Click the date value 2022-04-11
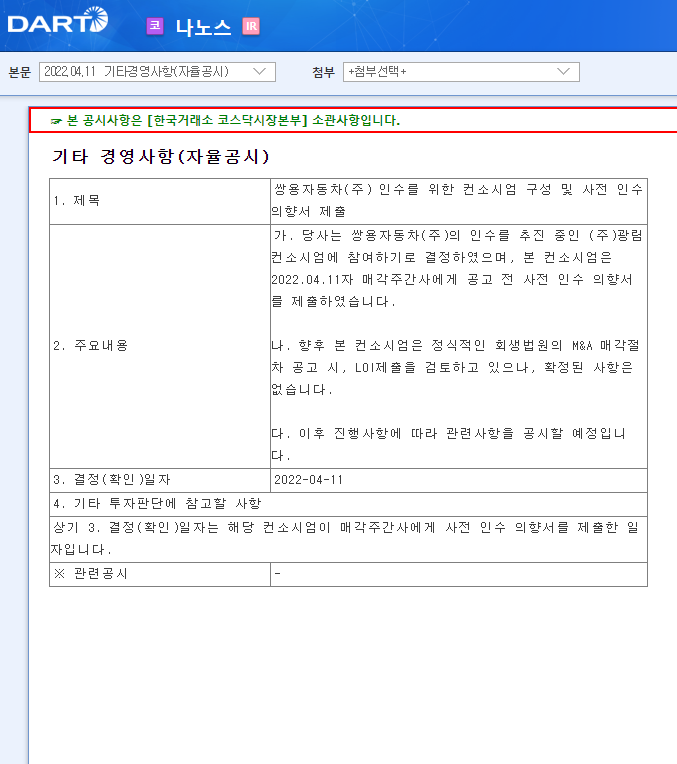This screenshot has height=764, width=677. 308,480
